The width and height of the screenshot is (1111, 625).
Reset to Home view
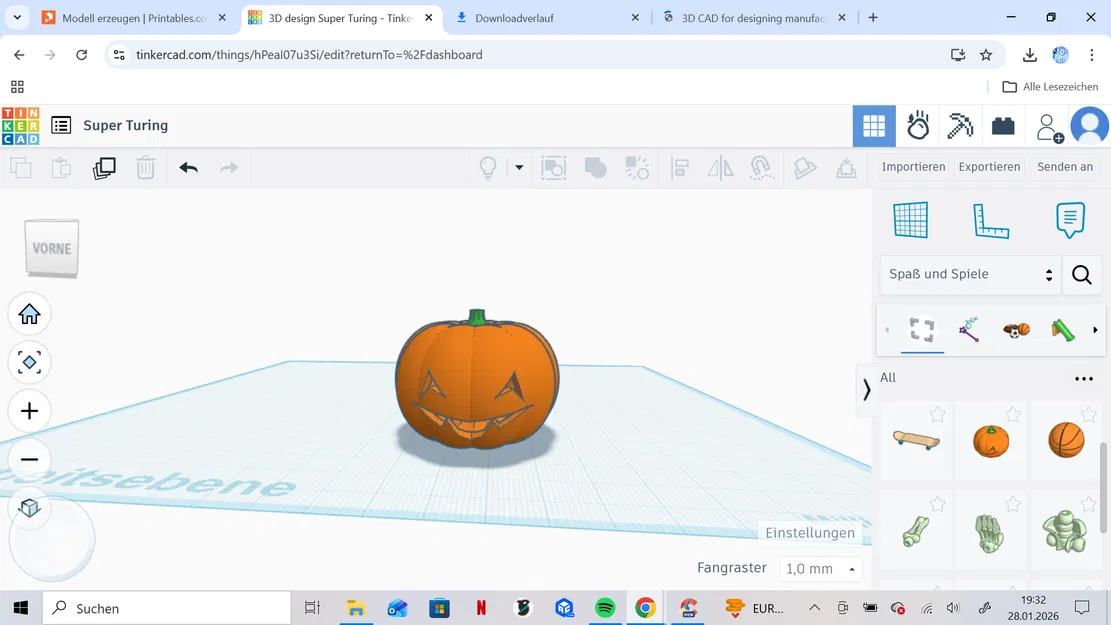coord(29,314)
